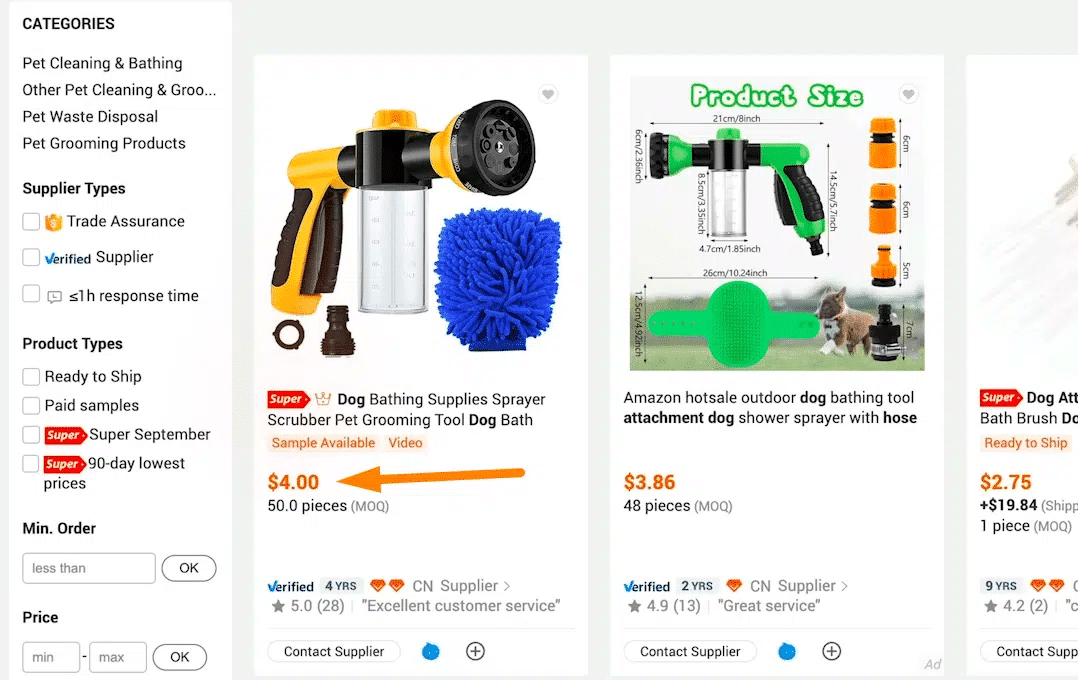Toggle Ready to Ship checkbox
Image resolution: width=1078 pixels, height=680 pixels.
31,377
